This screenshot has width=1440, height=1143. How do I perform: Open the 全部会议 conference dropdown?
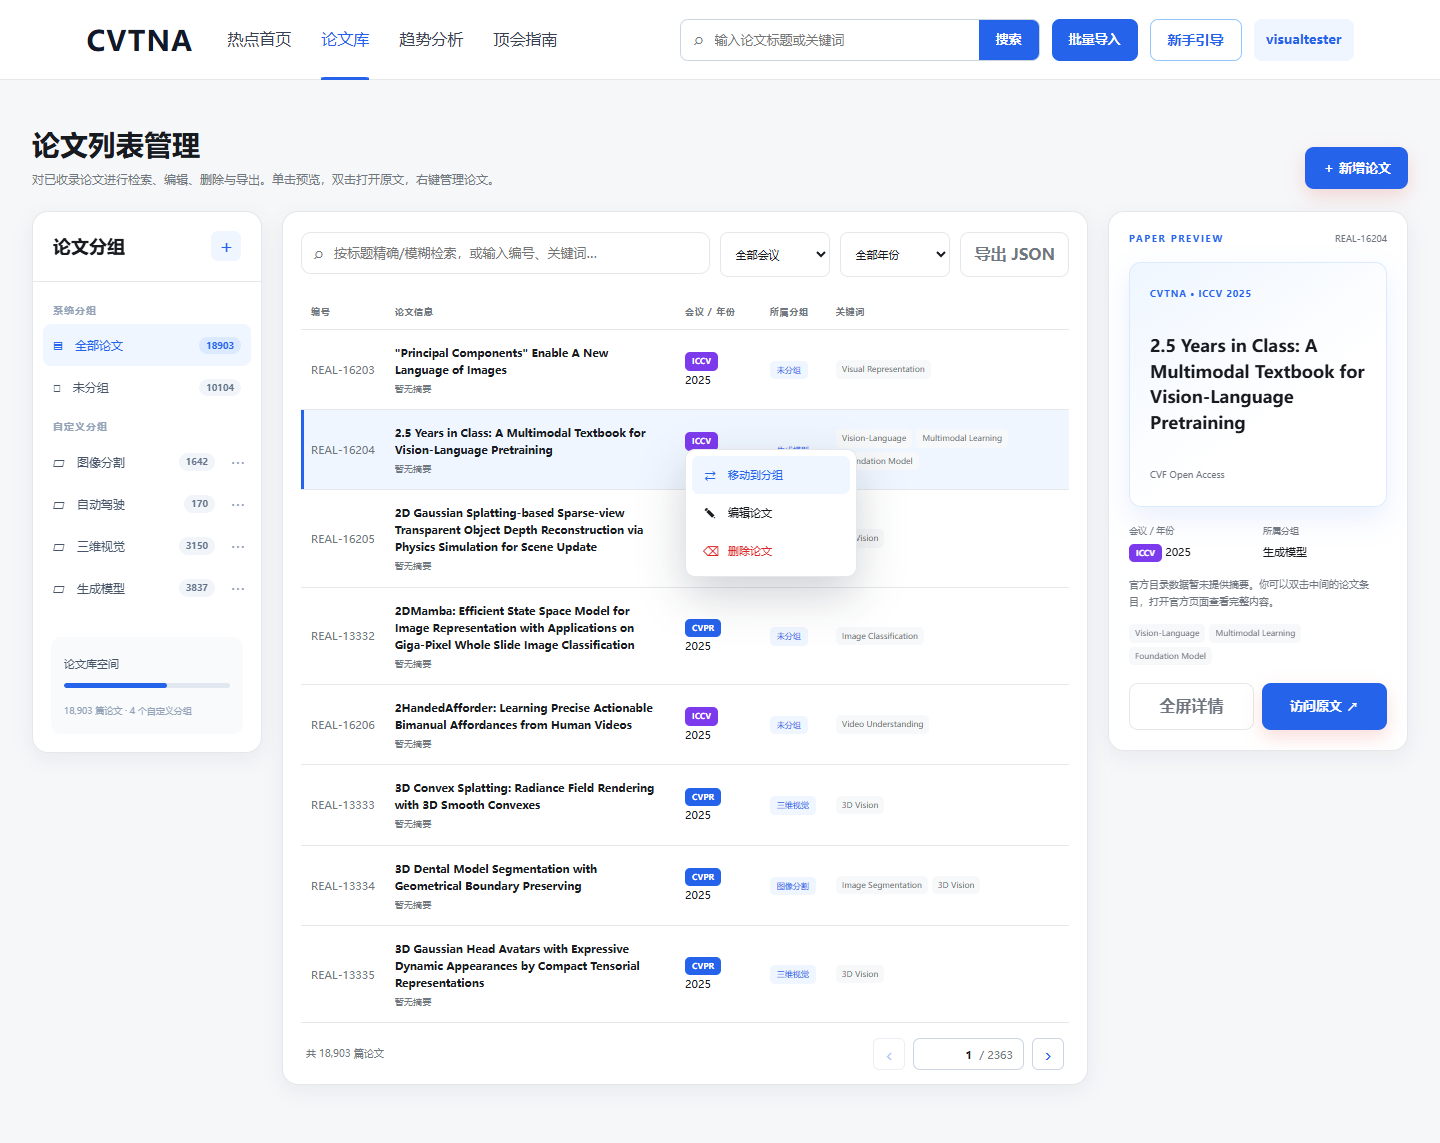click(775, 254)
